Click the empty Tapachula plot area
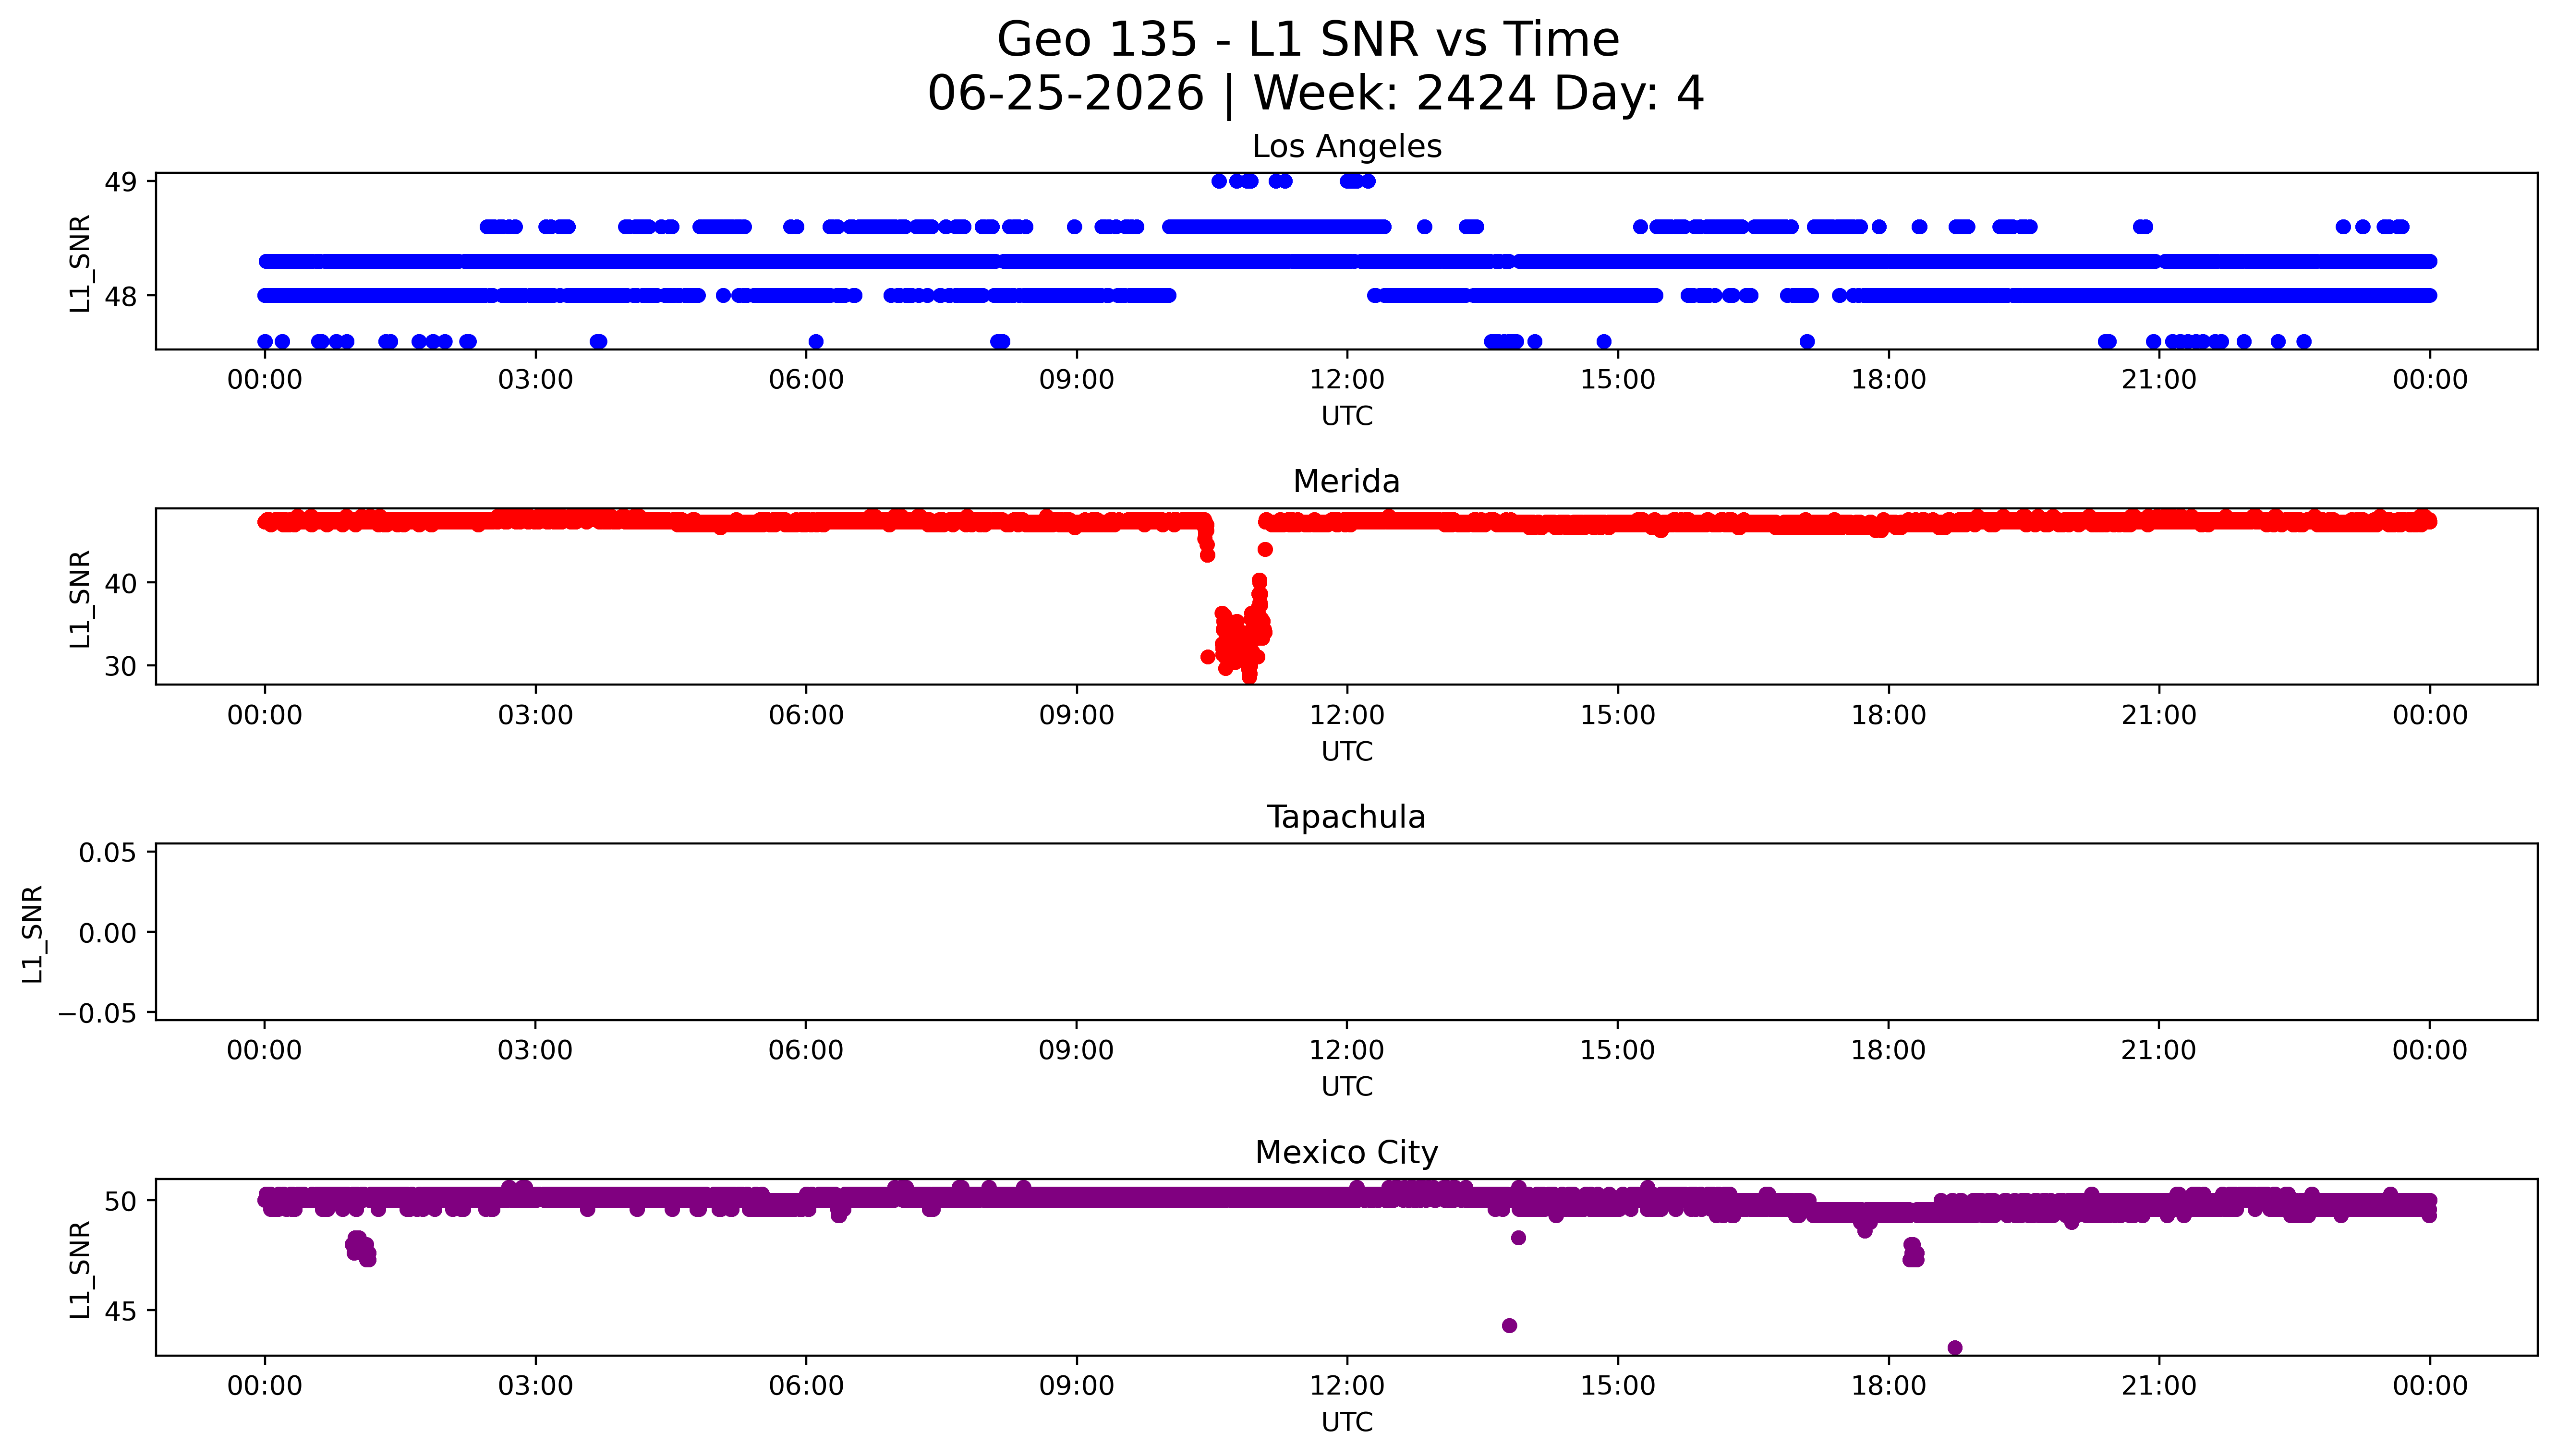Image resolution: width=2557 pixels, height=1456 pixels. (x=1346, y=932)
